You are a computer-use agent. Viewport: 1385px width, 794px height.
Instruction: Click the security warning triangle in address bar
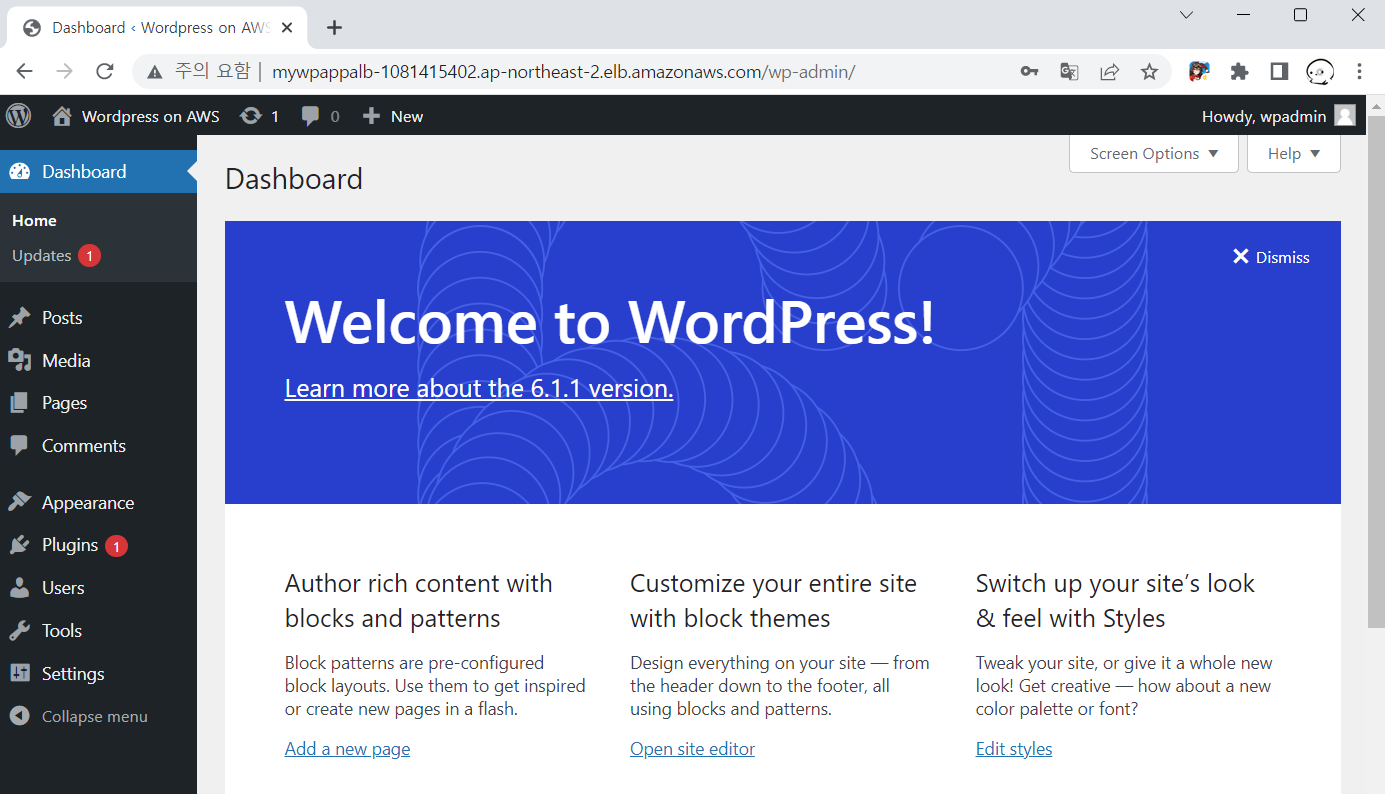(x=154, y=71)
